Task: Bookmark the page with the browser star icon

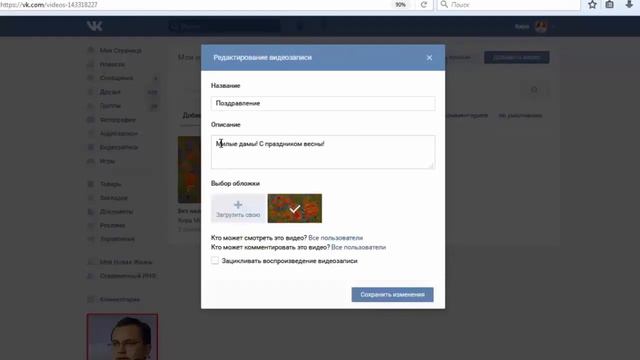Action: click(592, 5)
